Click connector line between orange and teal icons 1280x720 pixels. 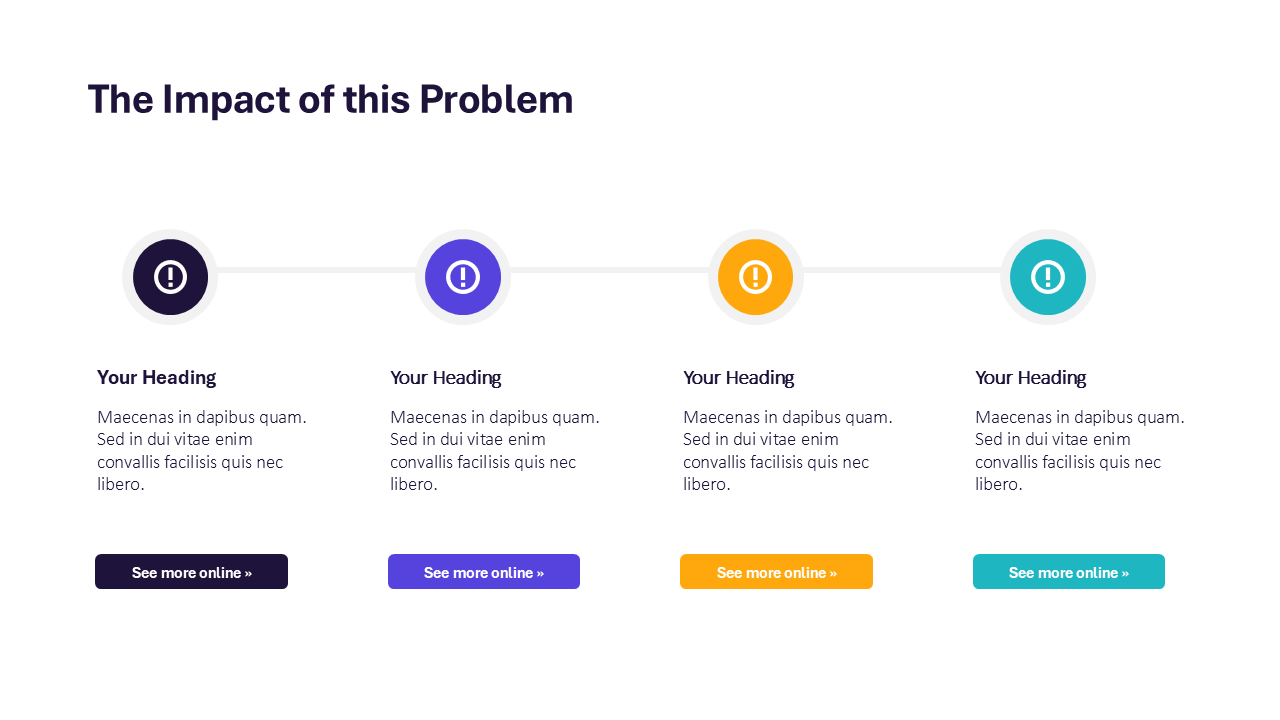(x=901, y=270)
